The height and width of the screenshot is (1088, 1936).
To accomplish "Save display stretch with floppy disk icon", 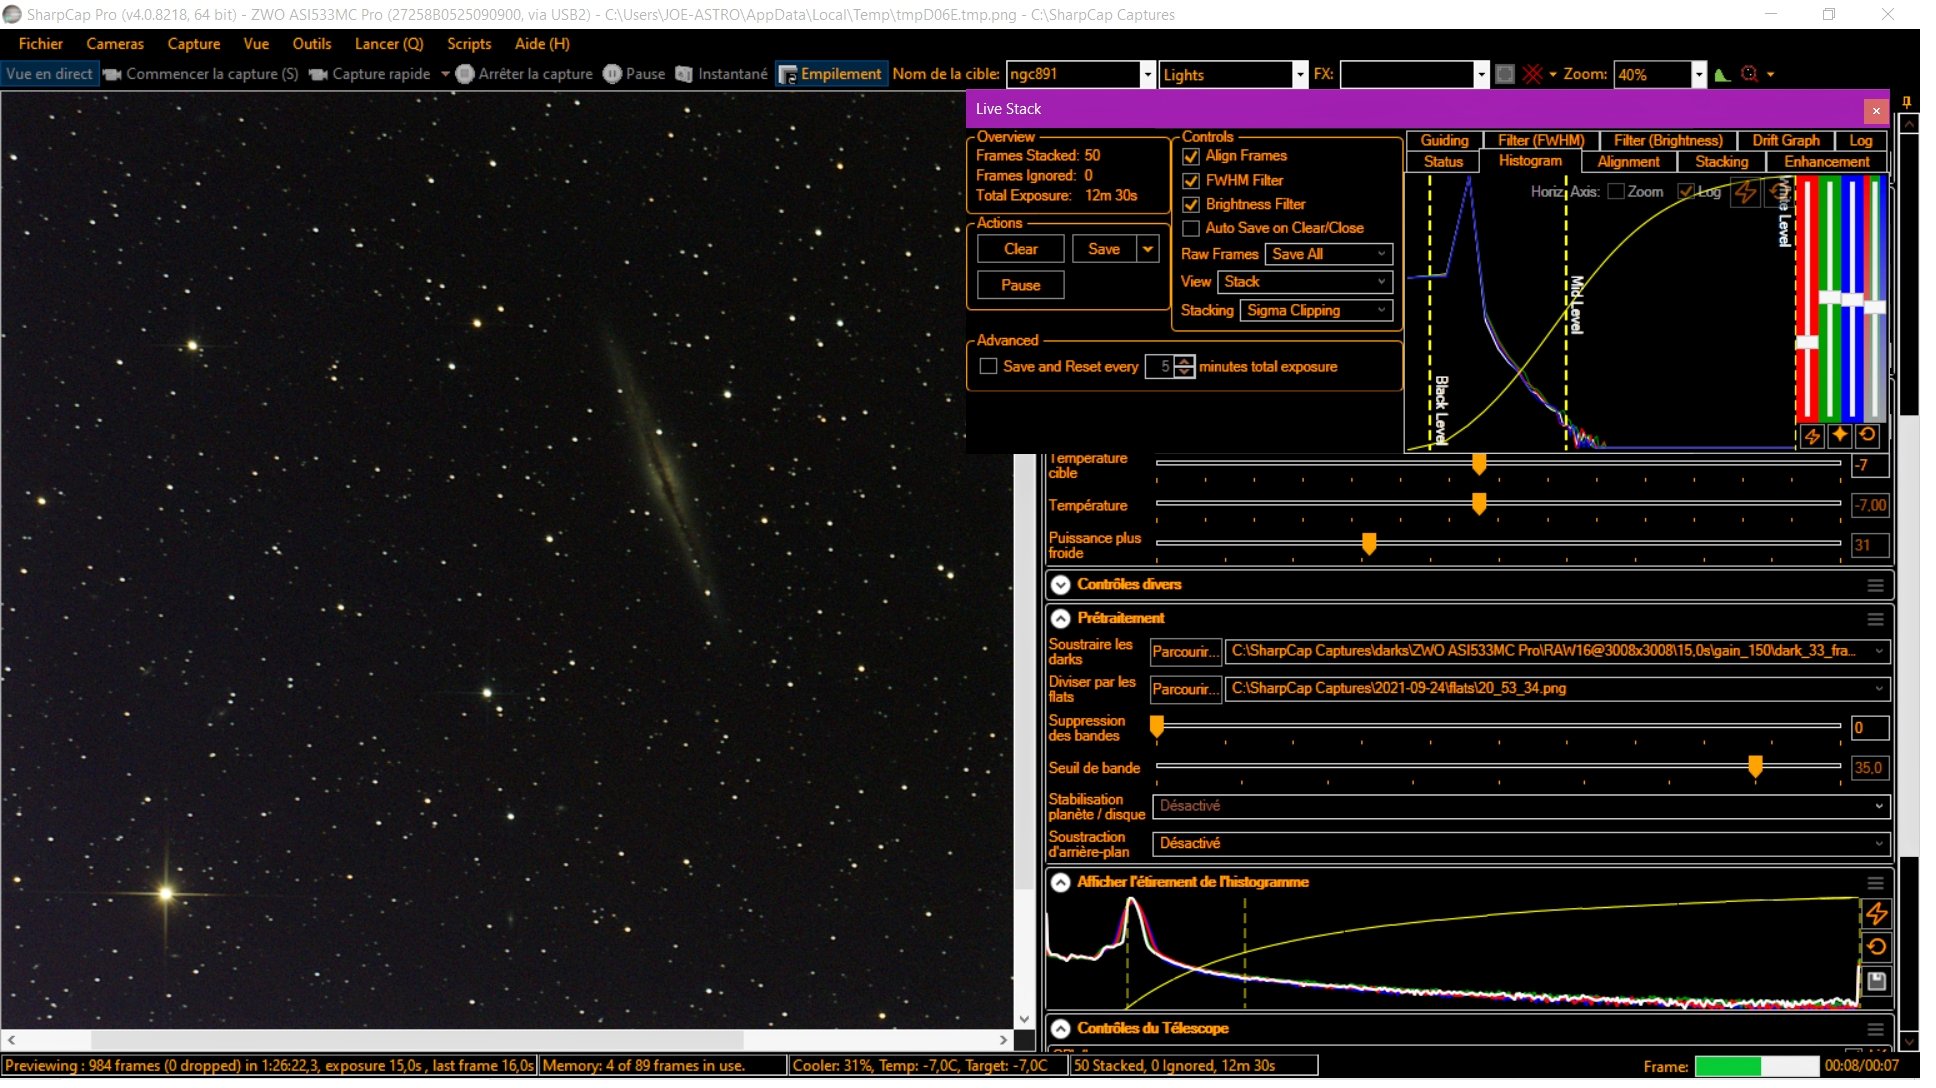I will [1876, 981].
